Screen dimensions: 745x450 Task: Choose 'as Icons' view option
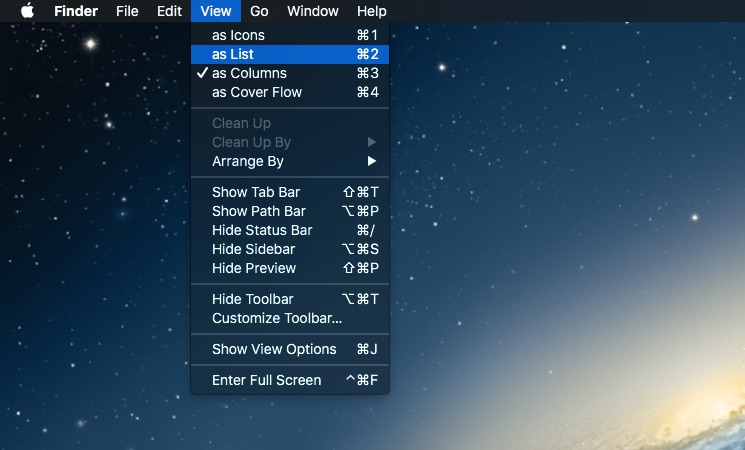[290, 35]
